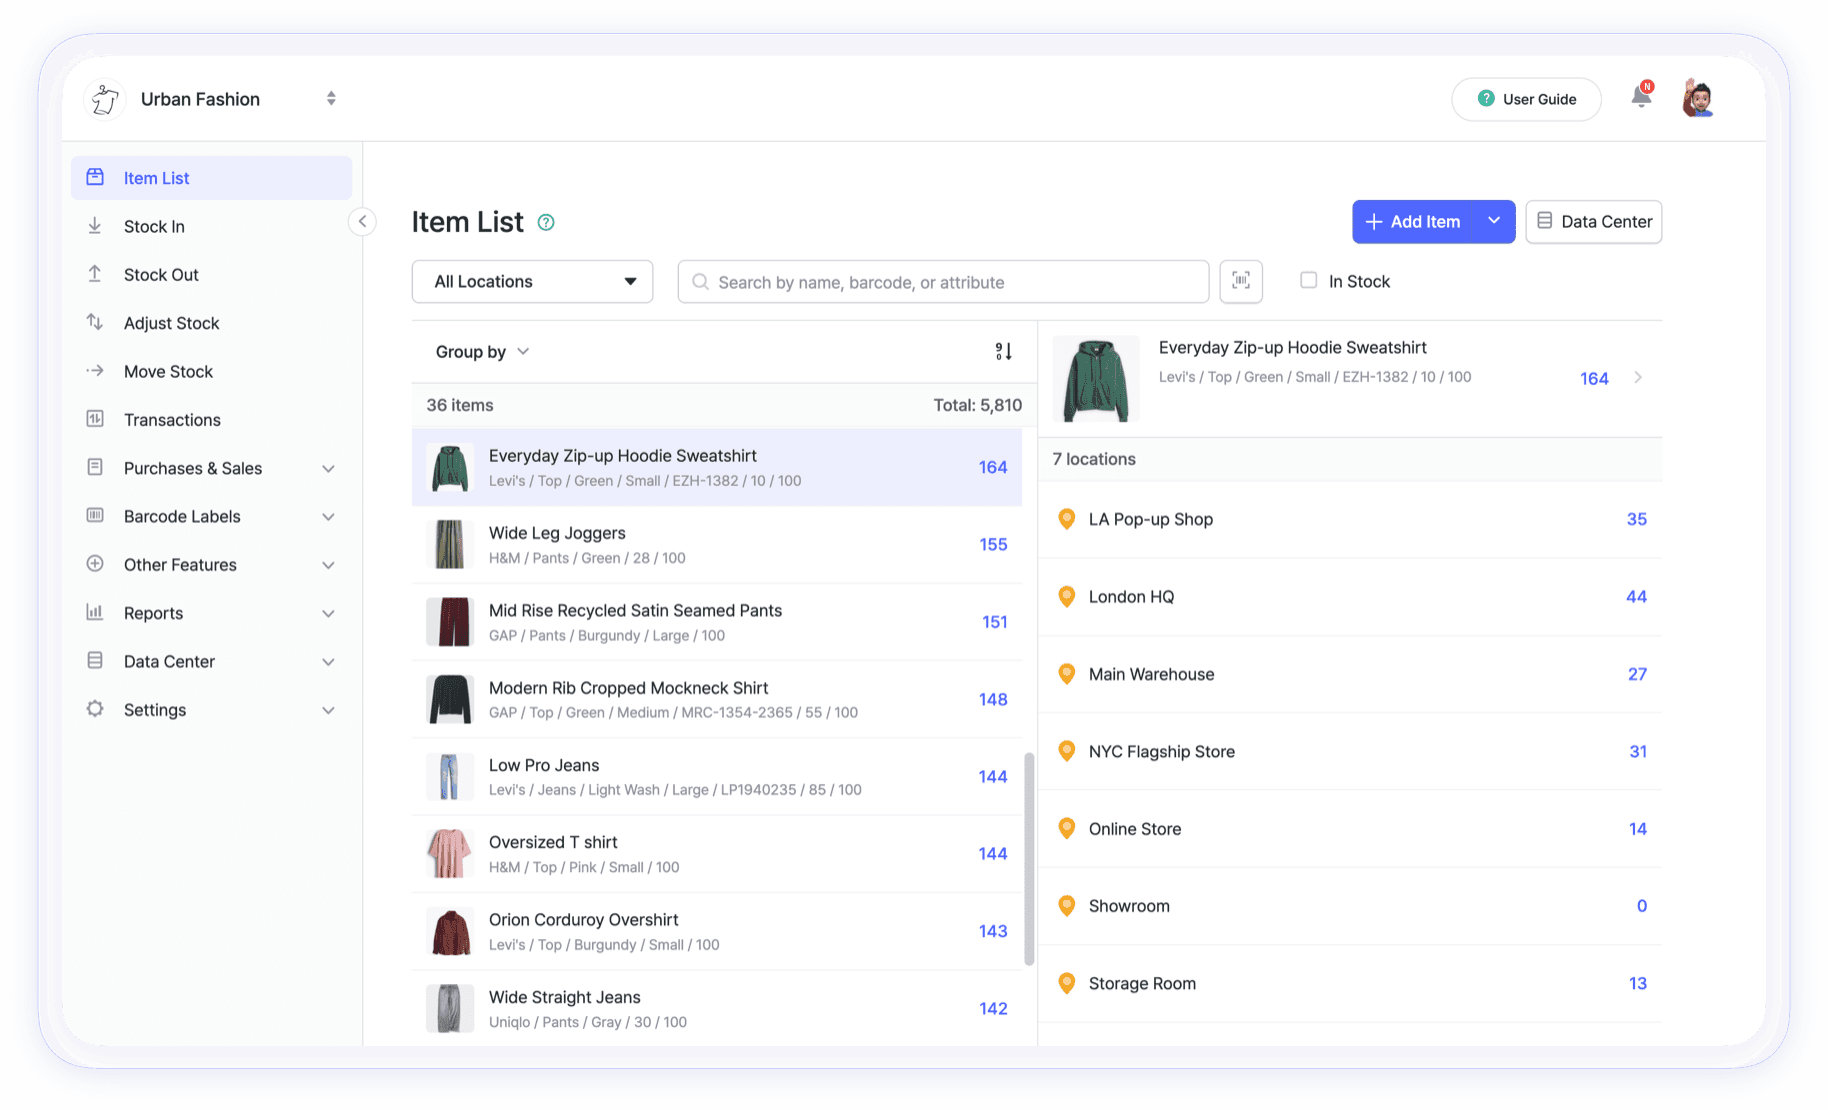Click the Reports bar chart icon
Viewport: 1828px width, 1110px height.
click(x=95, y=612)
